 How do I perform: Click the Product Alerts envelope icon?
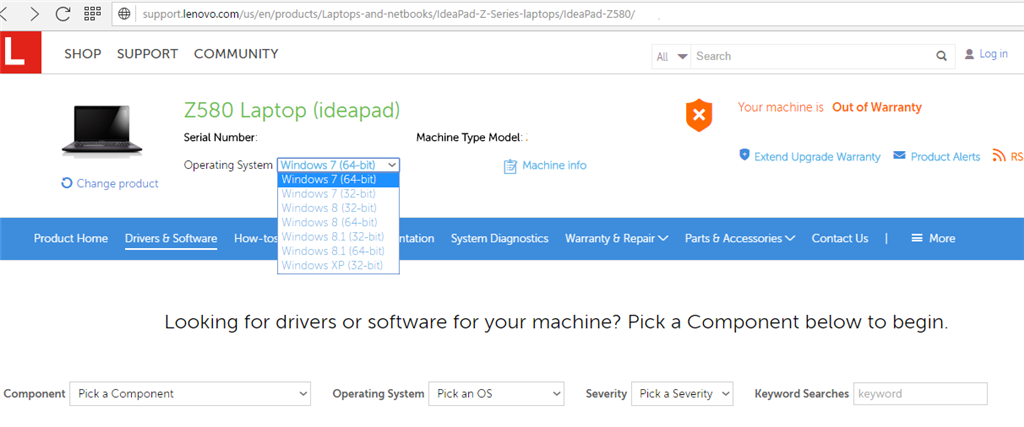click(899, 155)
